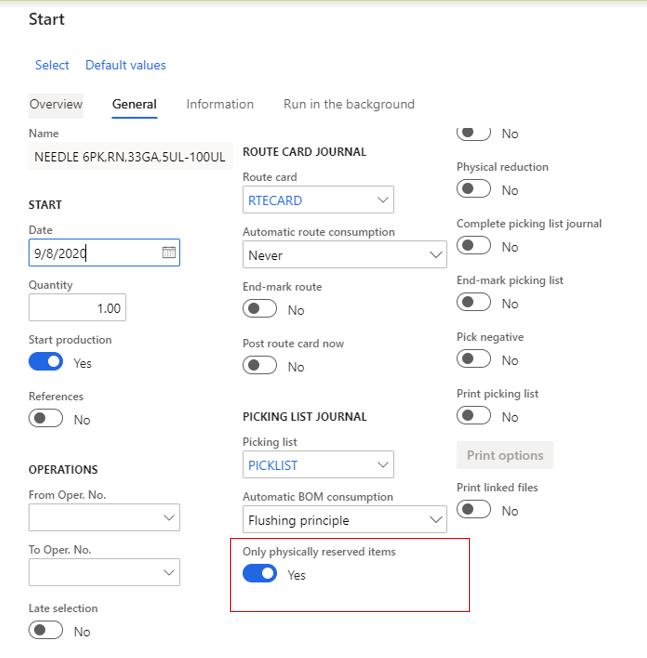Click the Quantity input field
Image resolution: width=647 pixels, height=658 pixels.
click(77, 308)
